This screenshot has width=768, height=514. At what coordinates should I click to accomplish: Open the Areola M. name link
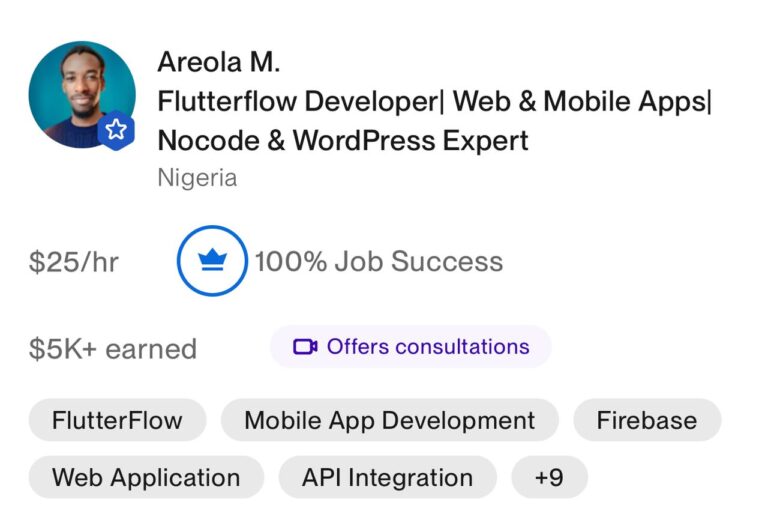pyautogui.click(x=218, y=62)
